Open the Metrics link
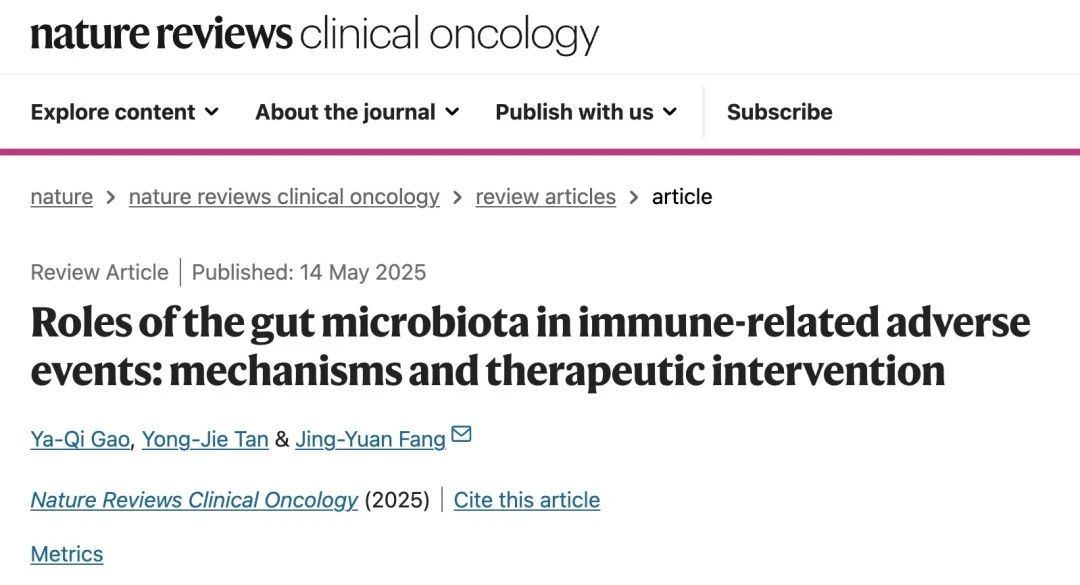 pos(67,554)
